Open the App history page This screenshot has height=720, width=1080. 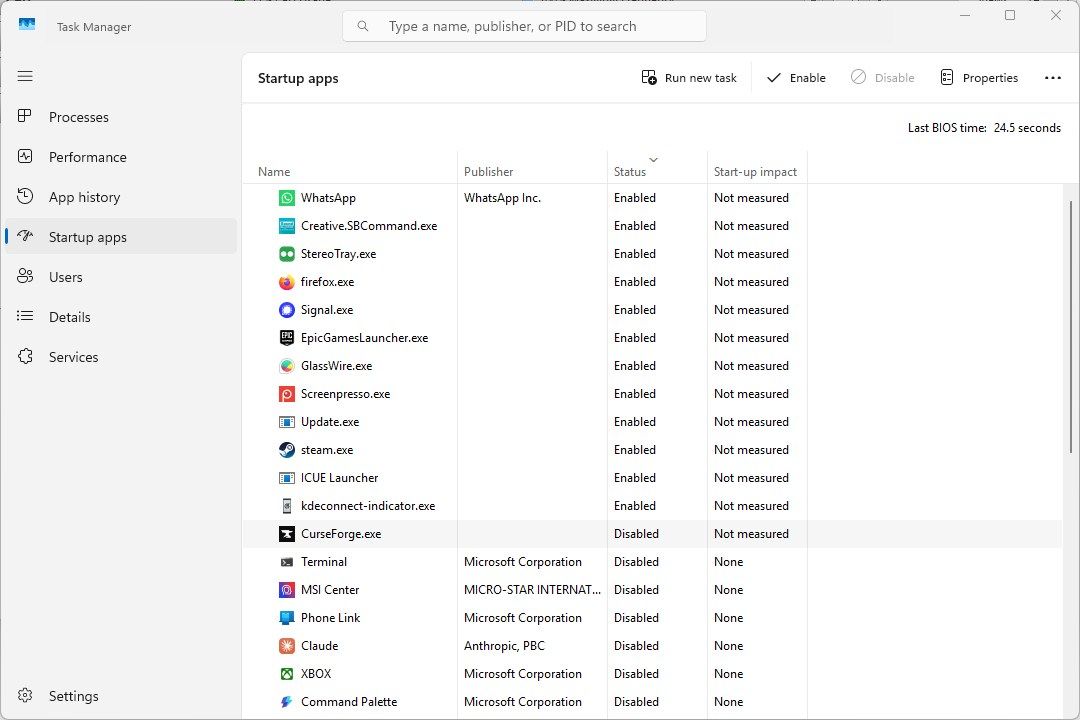[x=121, y=197]
